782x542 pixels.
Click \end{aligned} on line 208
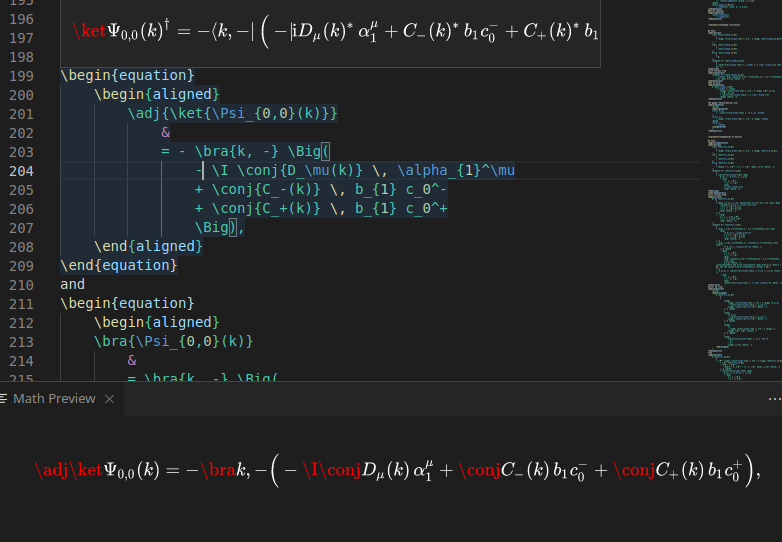[x=148, y=246]
